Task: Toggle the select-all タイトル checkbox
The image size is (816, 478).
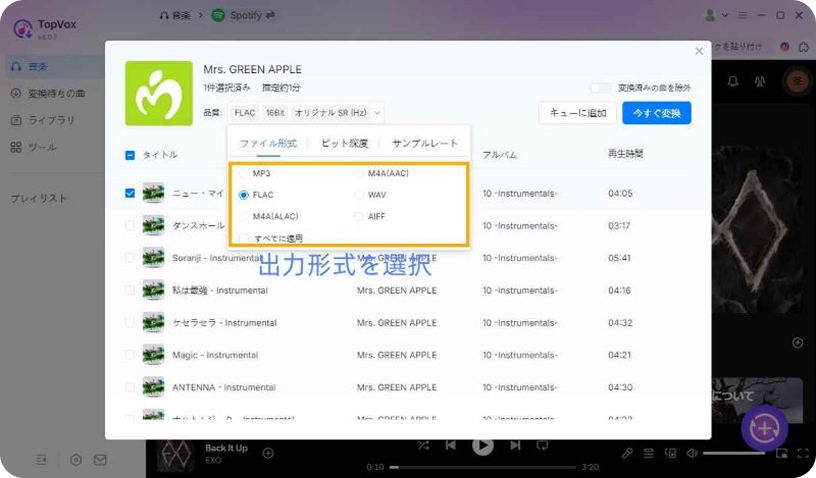Action: (x=130, y=155)
